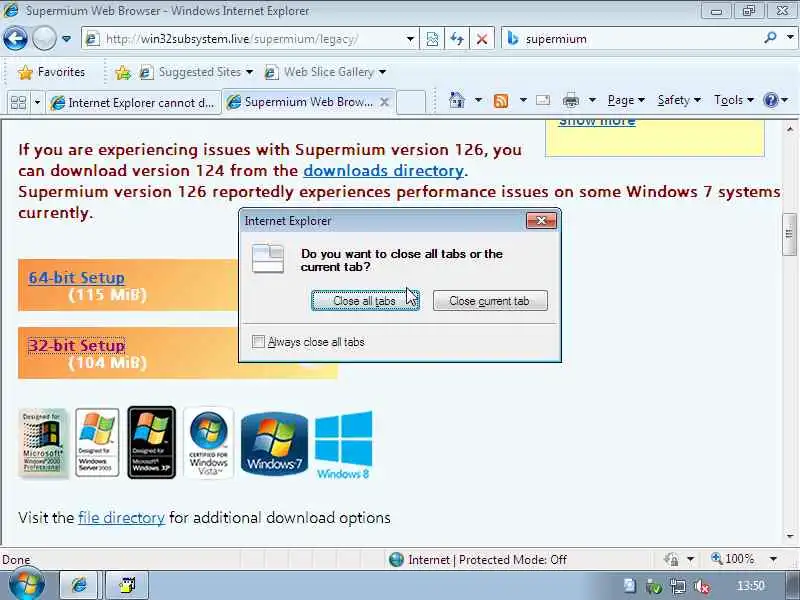The image size is (800, 600).
Task: Click the Quick Tabs grid icon
Action: point(18,103)
